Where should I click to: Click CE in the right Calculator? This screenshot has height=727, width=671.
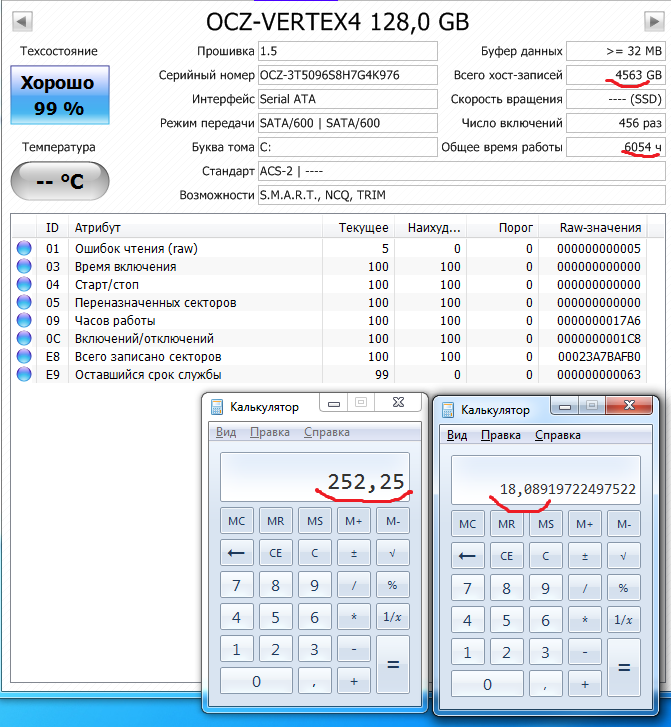tap(506, 556)
